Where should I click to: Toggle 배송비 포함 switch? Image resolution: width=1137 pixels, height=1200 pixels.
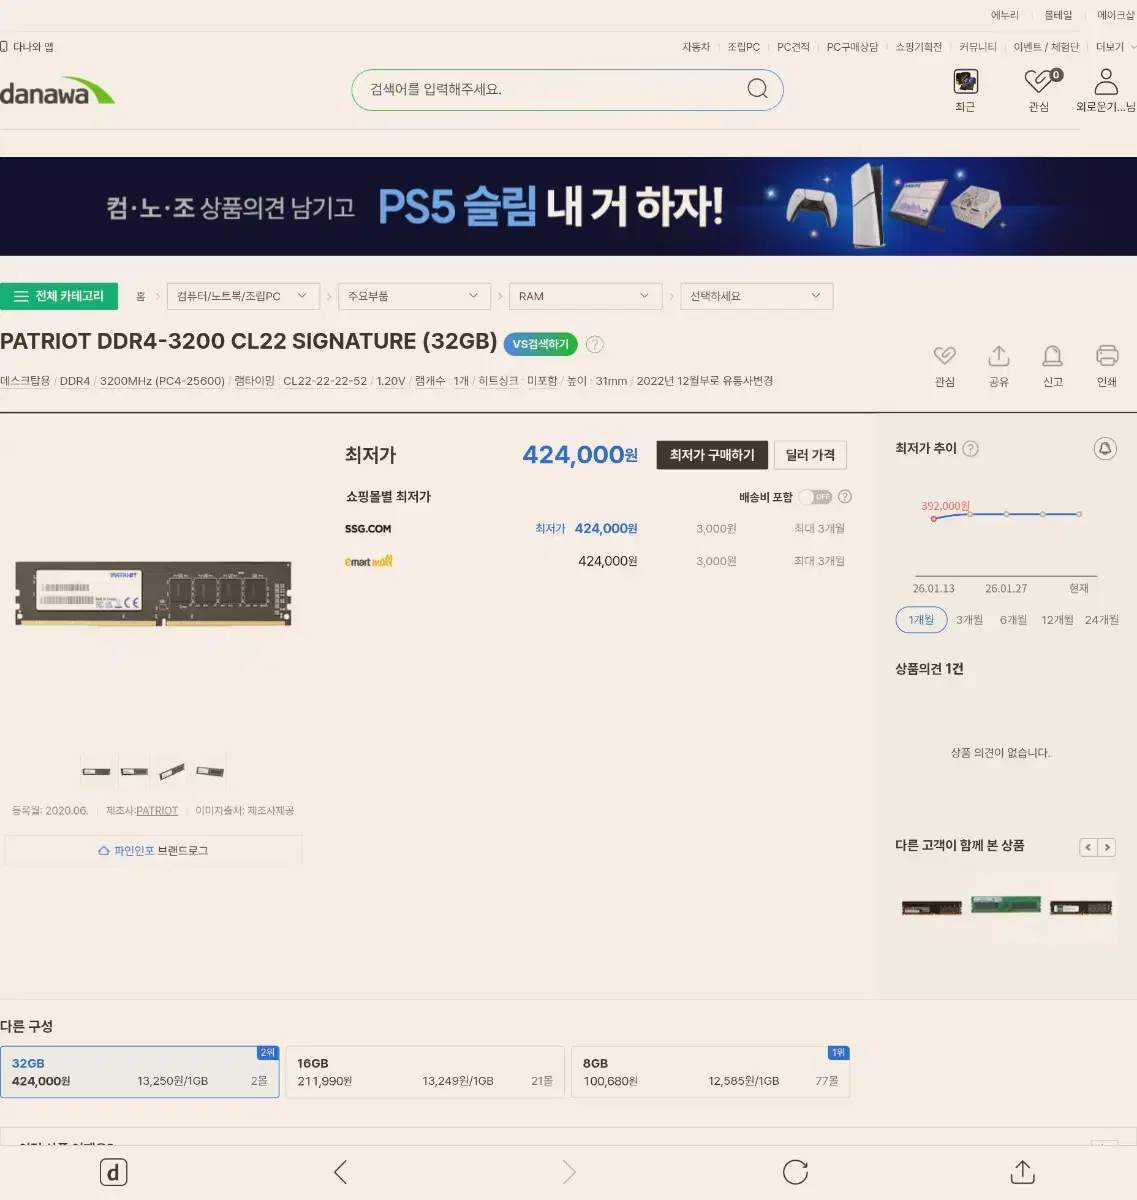(x=815, y=497)
